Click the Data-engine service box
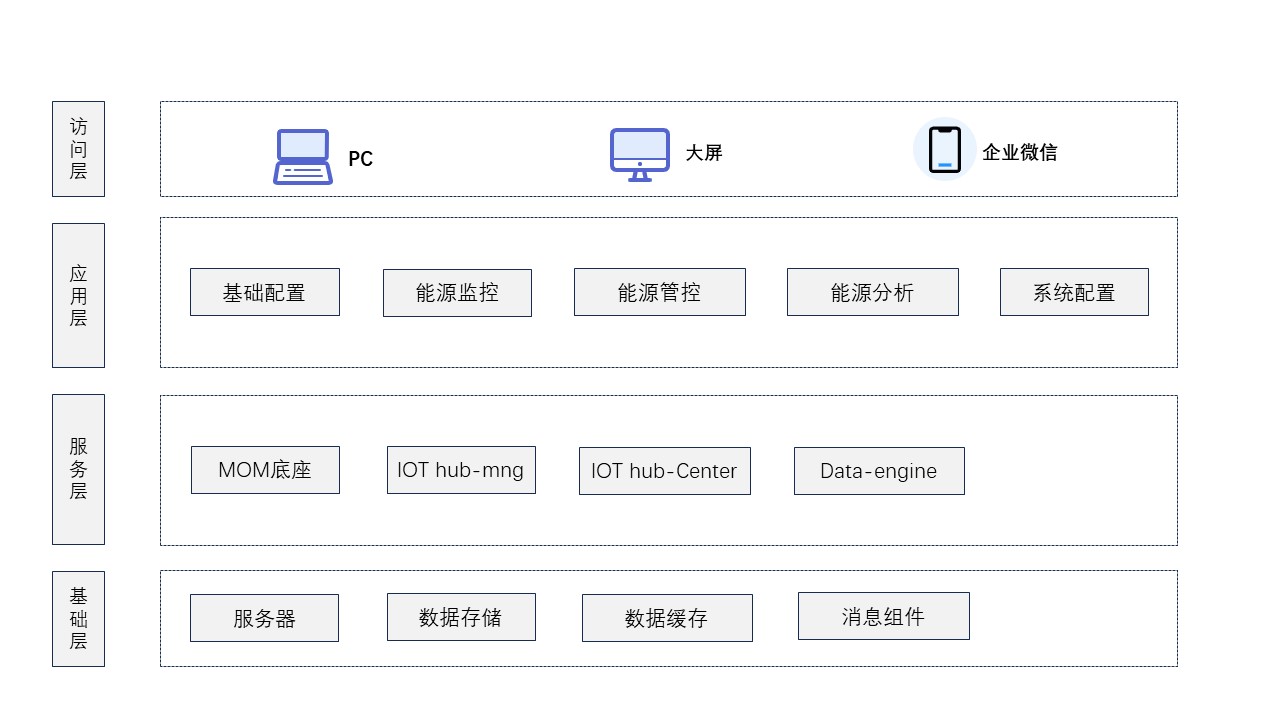Image resolution: width=1280 pixels, height=720 pixels. 879,471
